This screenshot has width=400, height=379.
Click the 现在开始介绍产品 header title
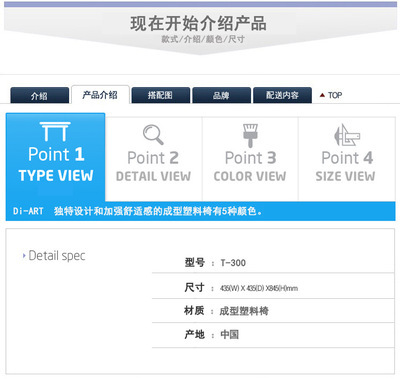point(198,24)
